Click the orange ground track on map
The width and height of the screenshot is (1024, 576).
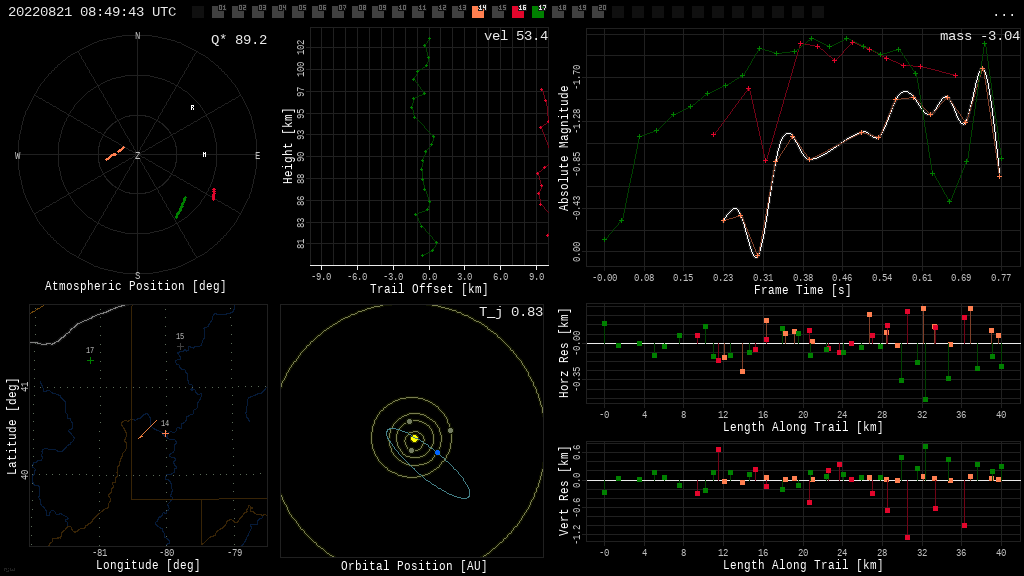tap(148, 430)
